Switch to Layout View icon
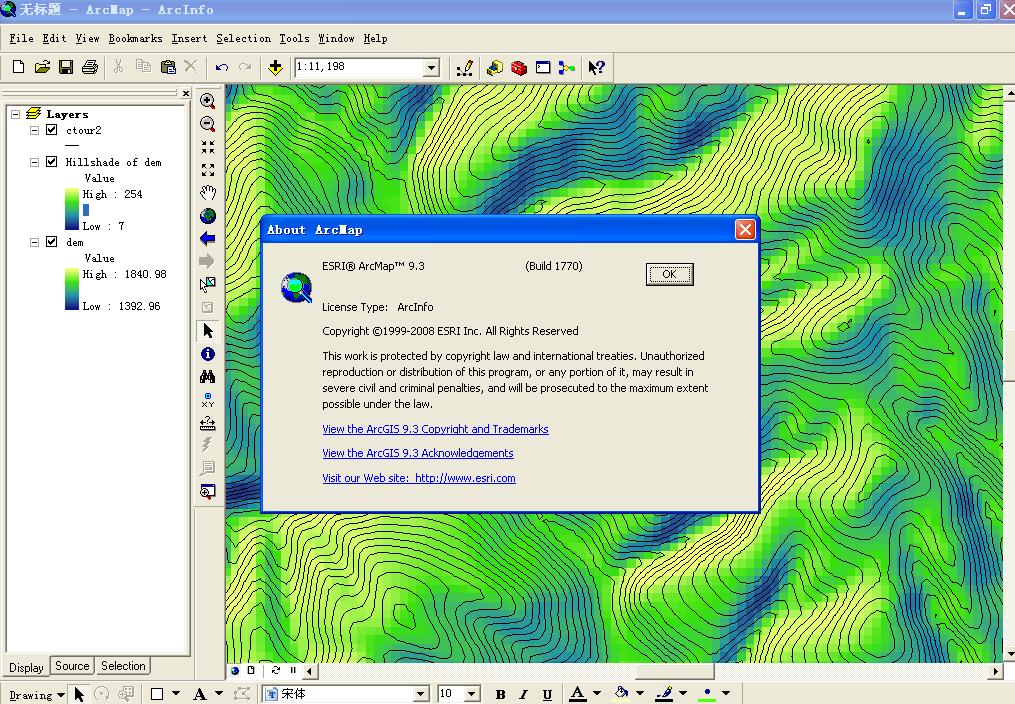The height and width of the screenshot is (704, 1015). (x=251, y=670)
